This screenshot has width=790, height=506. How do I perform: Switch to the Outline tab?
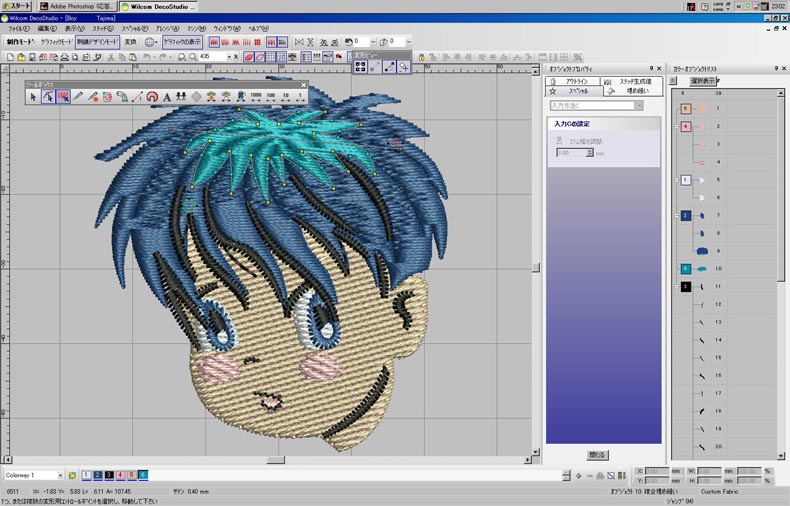pos(573,81)
